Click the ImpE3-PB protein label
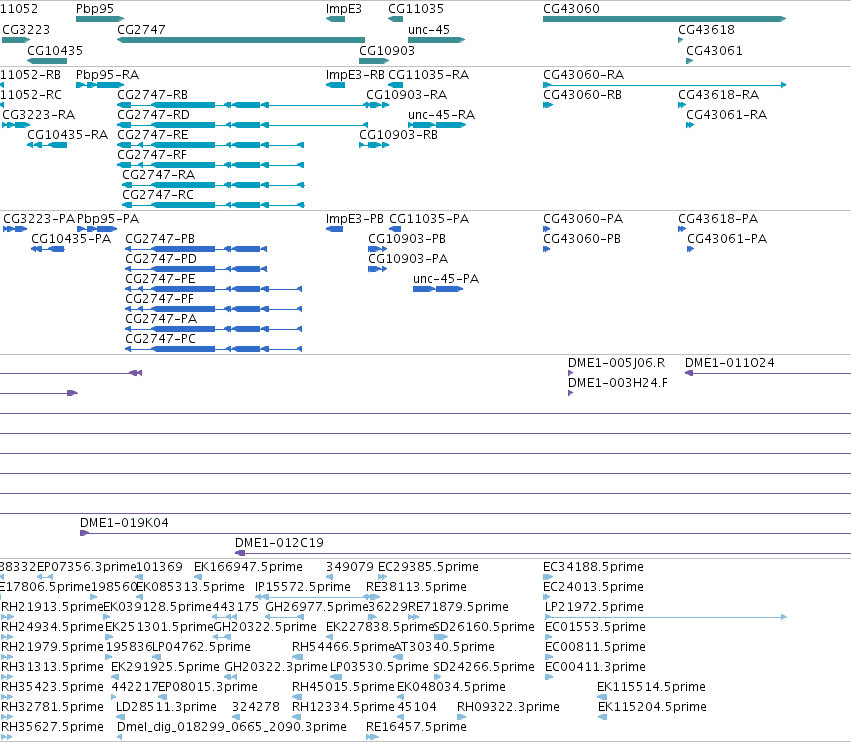Image resolution: width=851 pixels, height=742 pixels. (354, 219)
